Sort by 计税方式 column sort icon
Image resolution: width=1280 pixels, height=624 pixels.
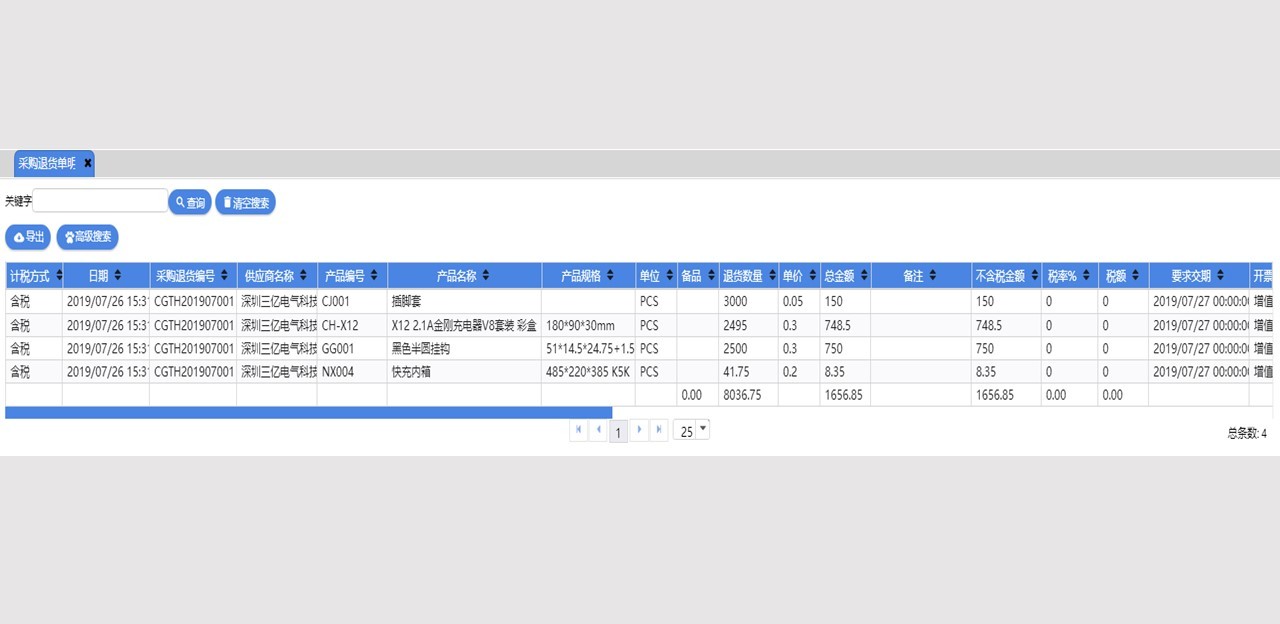(58, 275)
